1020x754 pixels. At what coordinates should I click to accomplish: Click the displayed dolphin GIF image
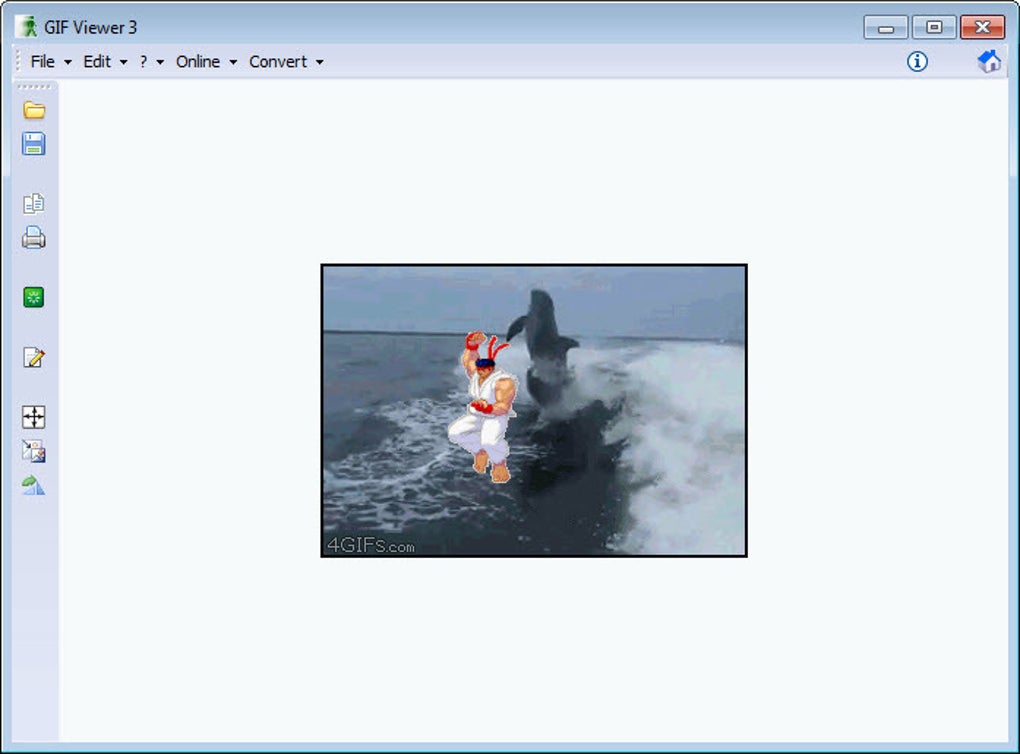[534, 411]
